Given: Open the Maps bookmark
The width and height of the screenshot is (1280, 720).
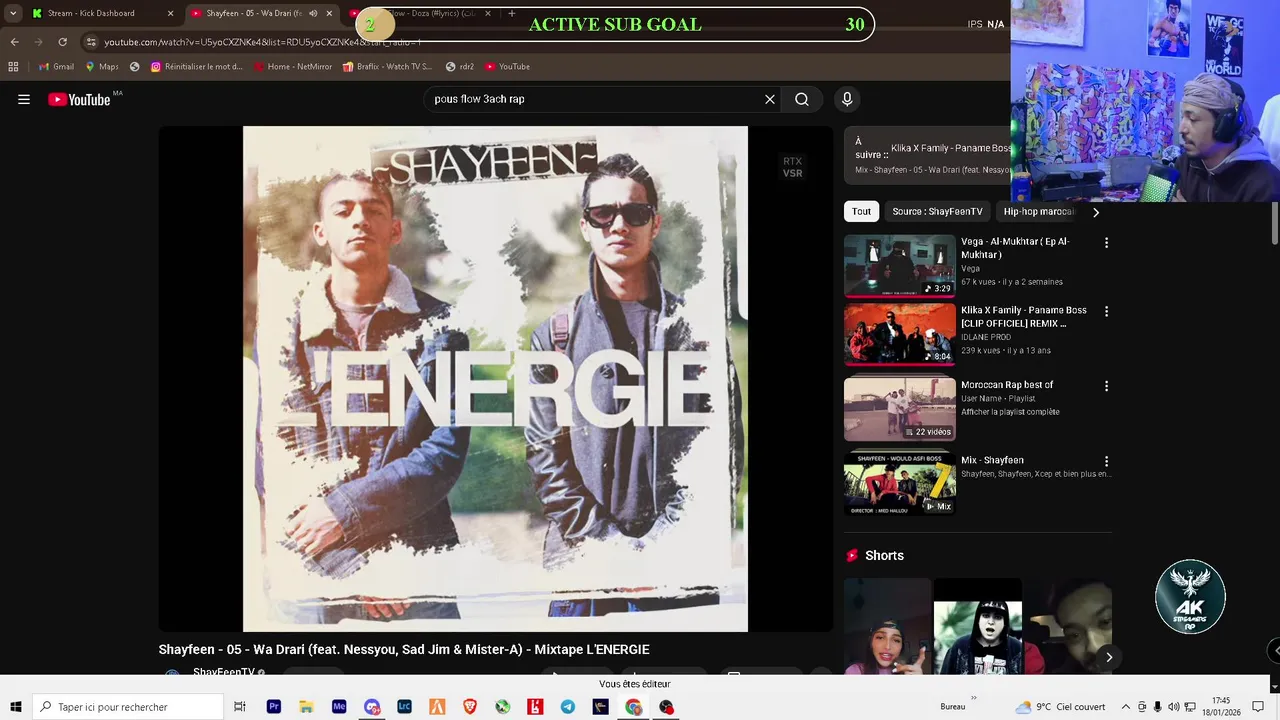Looking at the screenshot, I should coord(102,67).
